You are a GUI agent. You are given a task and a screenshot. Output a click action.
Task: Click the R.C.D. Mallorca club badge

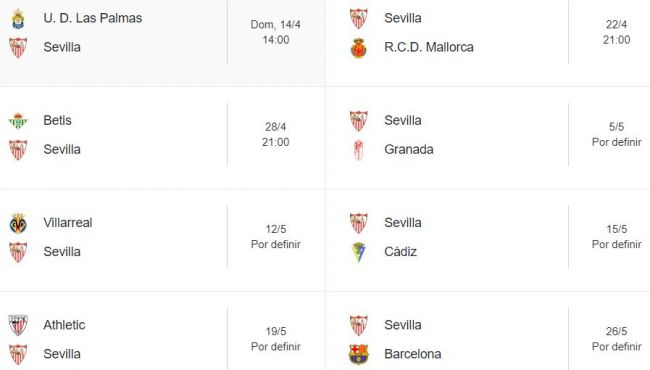click(x=359, y=48)
